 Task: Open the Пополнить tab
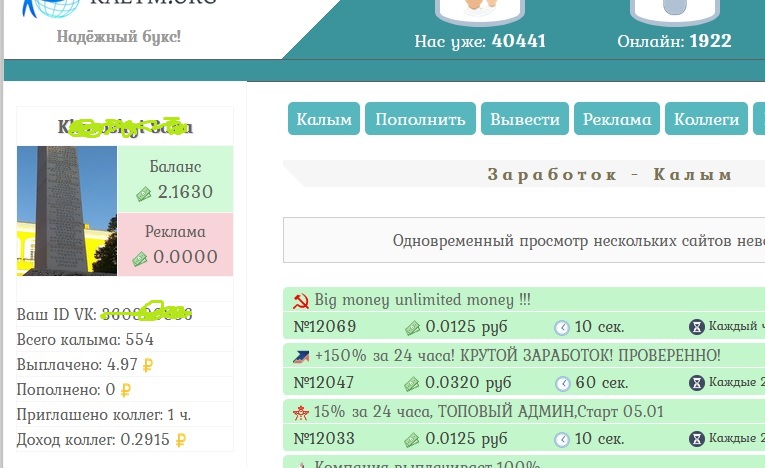420,119
